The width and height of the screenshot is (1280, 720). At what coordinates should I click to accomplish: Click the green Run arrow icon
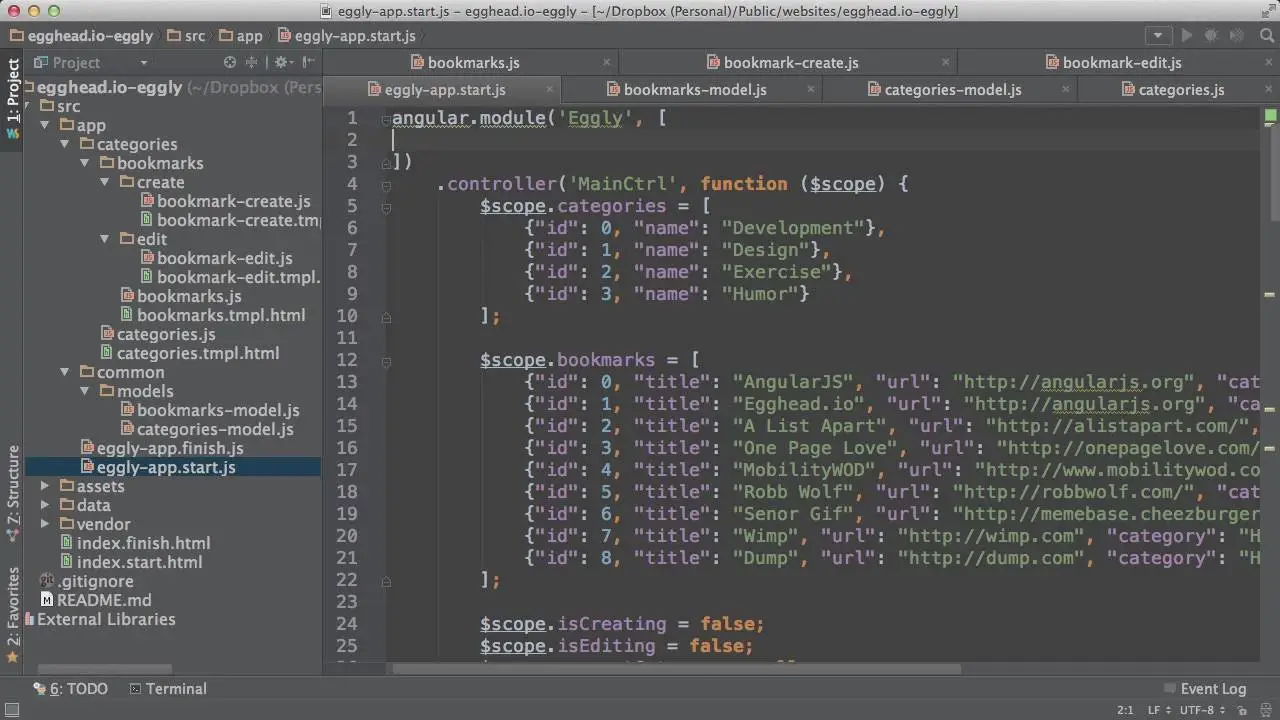click(1187, 35)
